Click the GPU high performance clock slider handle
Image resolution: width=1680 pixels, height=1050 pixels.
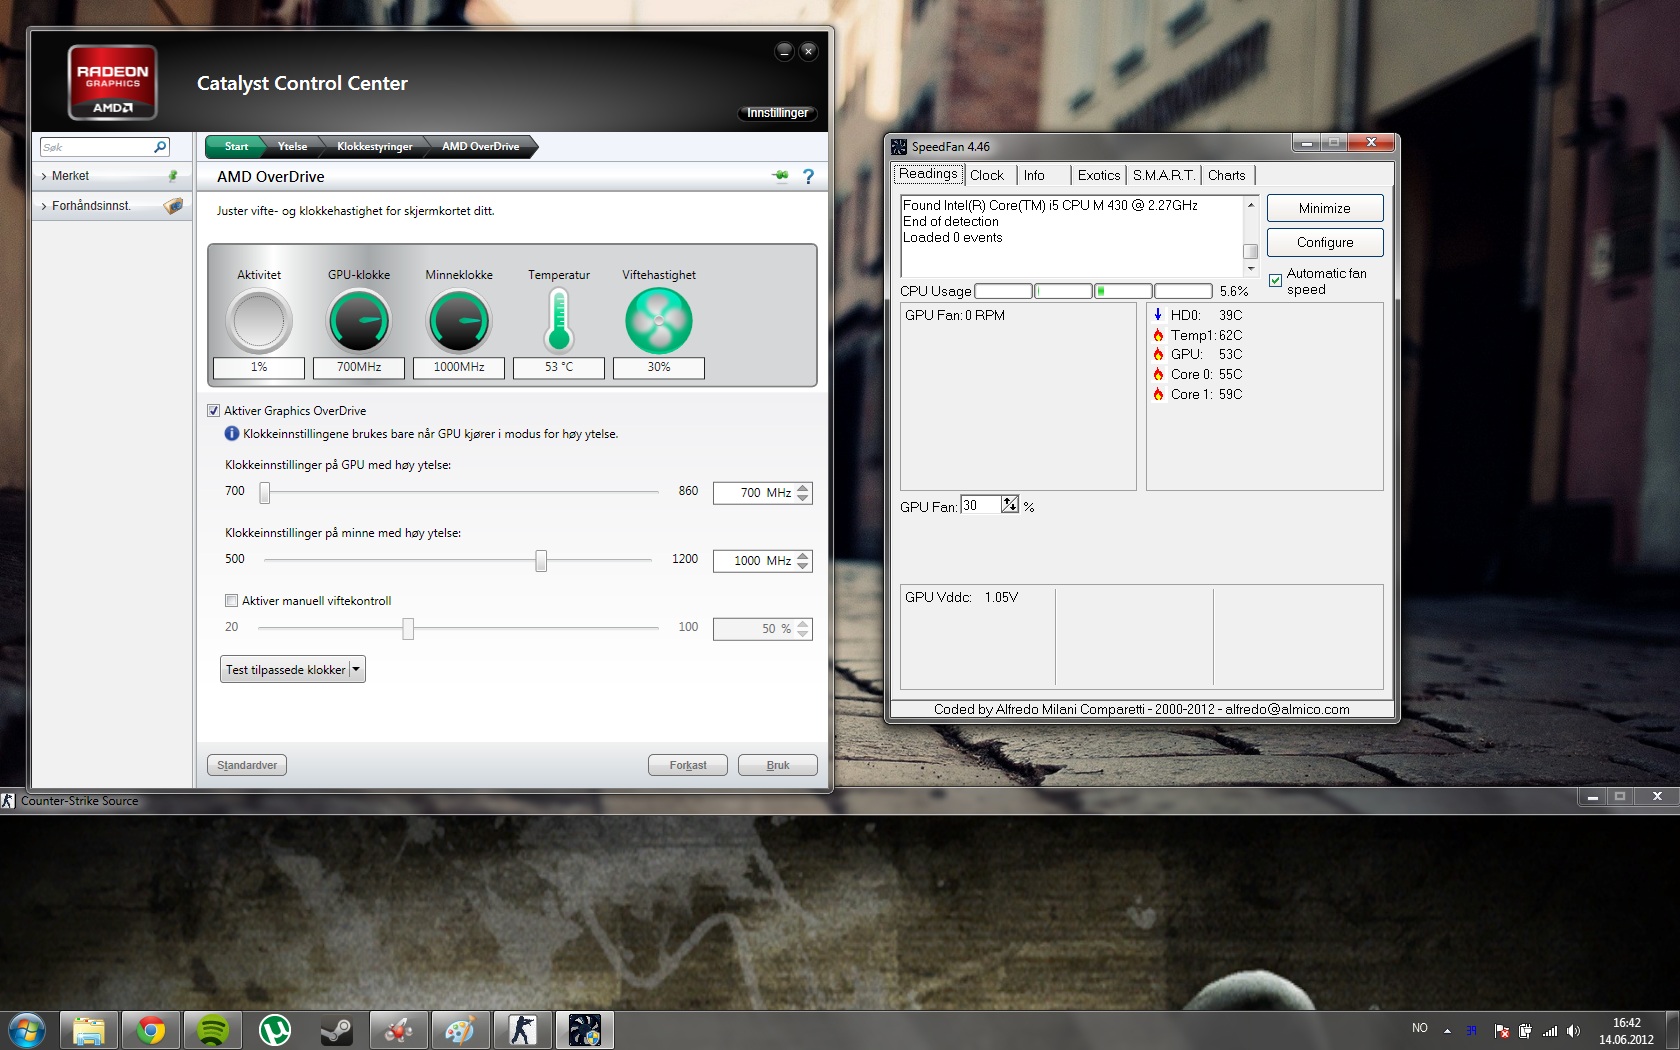(x=265, y=492)
